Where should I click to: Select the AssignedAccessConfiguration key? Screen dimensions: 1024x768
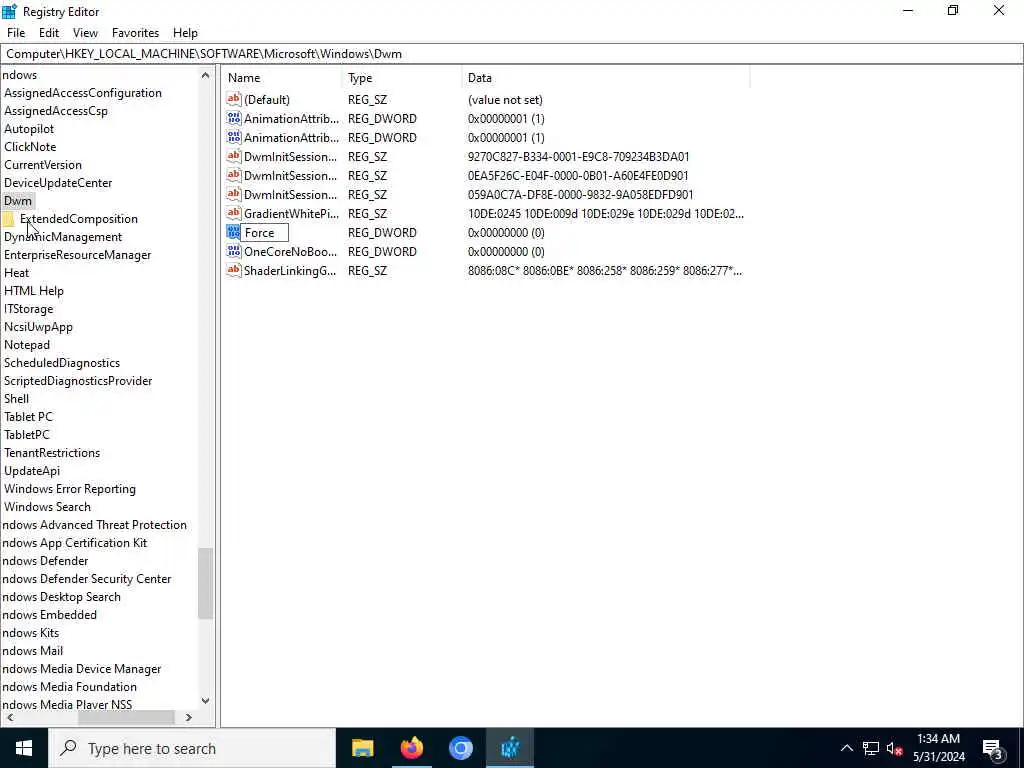[83, 93]
